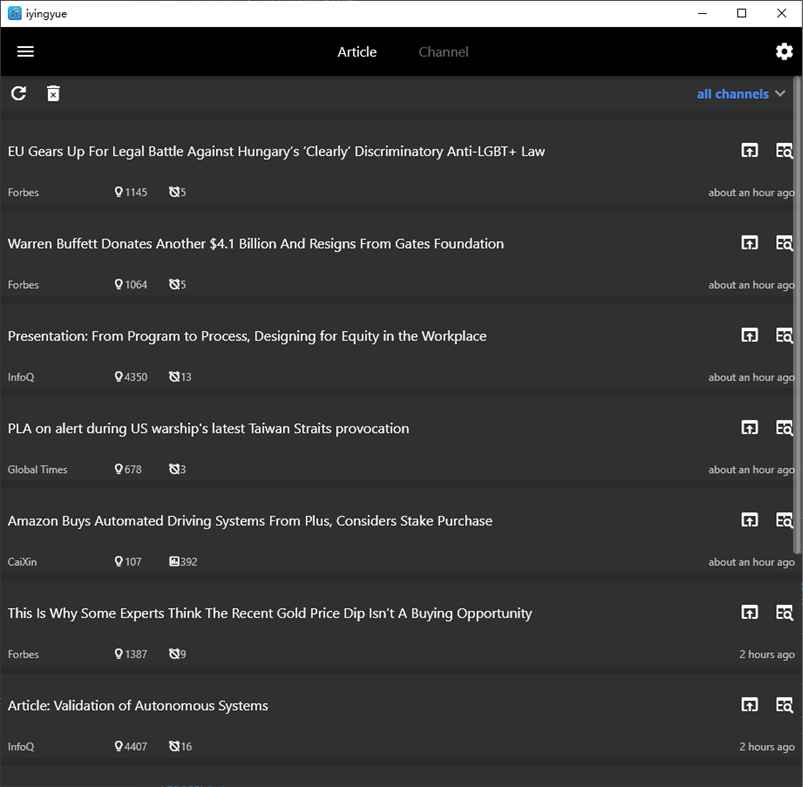Click the 4350 word count icon
Screen dimensions: 803x787
pyautogui.click(x=119, y=377)
